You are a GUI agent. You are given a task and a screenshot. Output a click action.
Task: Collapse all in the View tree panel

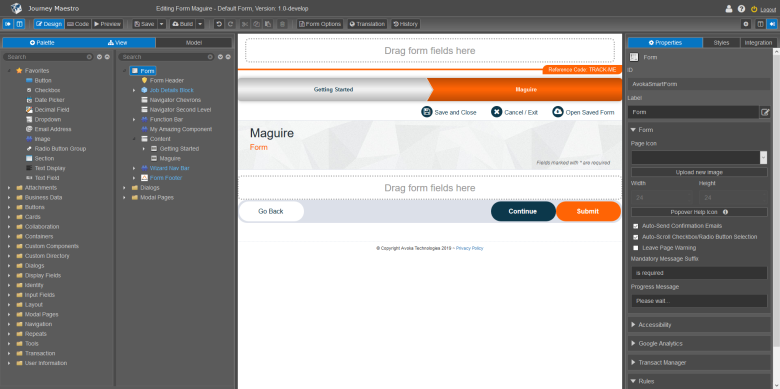click(228, 57)
